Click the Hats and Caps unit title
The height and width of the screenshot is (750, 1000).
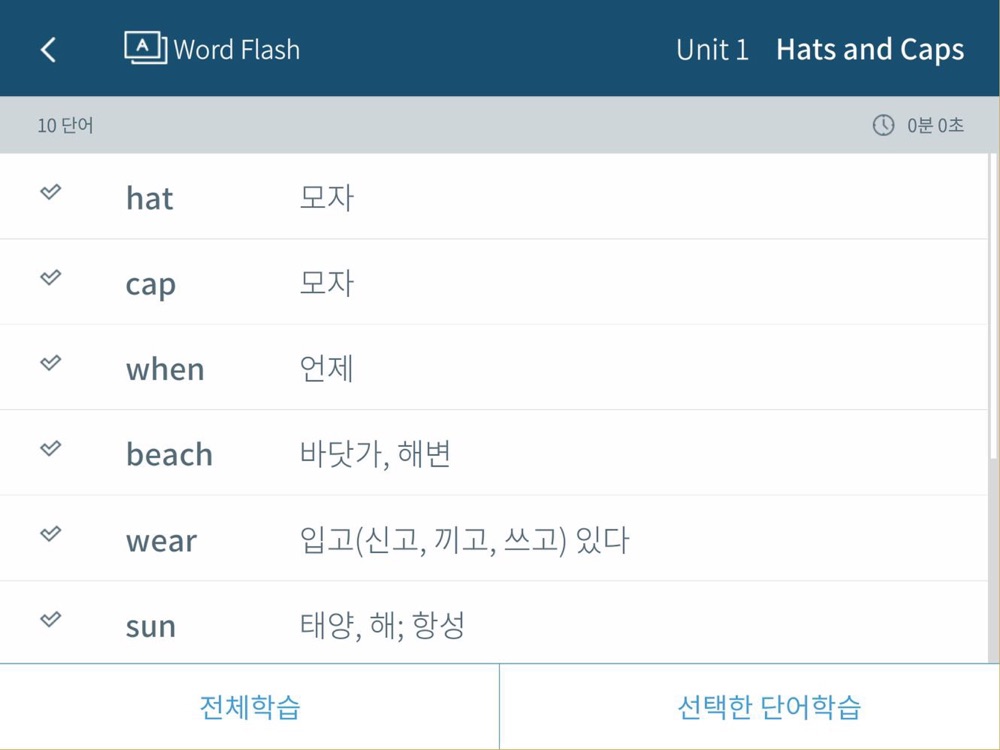(x=870, y=50)
